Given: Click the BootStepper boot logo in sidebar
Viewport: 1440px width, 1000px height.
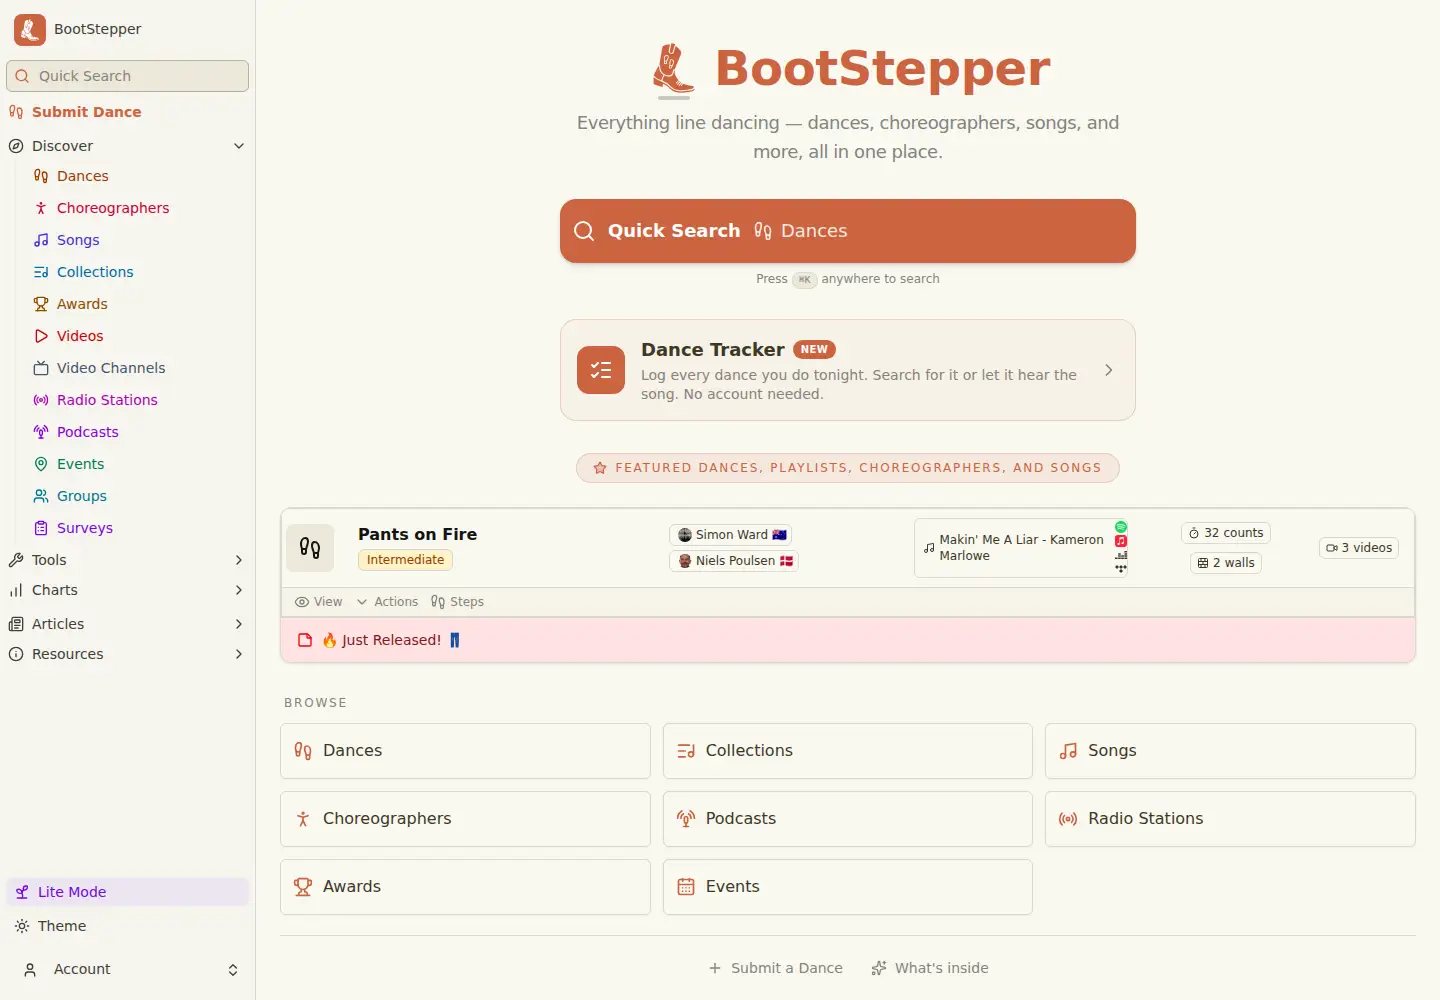Looking at the screenshot, I should (30, 29).
